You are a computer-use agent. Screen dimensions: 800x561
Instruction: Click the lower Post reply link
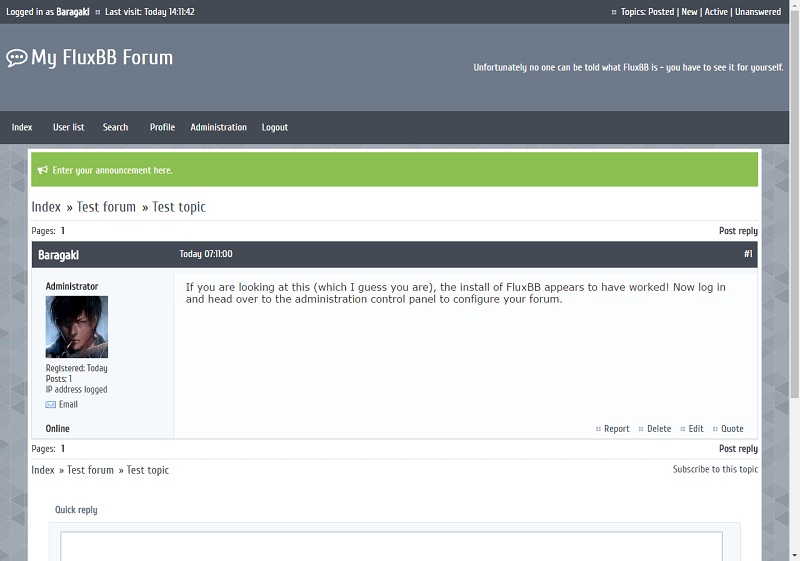point(738,448)
